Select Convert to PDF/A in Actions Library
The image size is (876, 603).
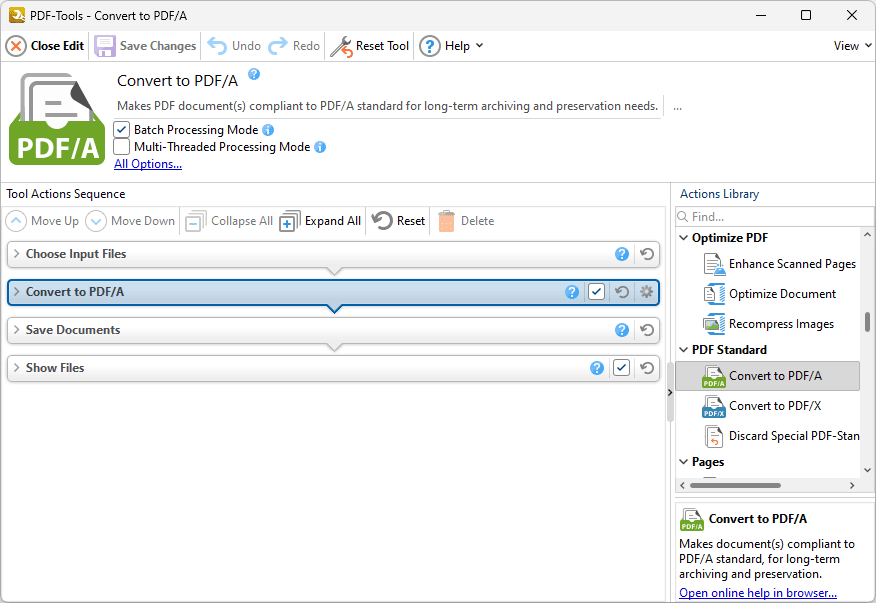(768, 376)
